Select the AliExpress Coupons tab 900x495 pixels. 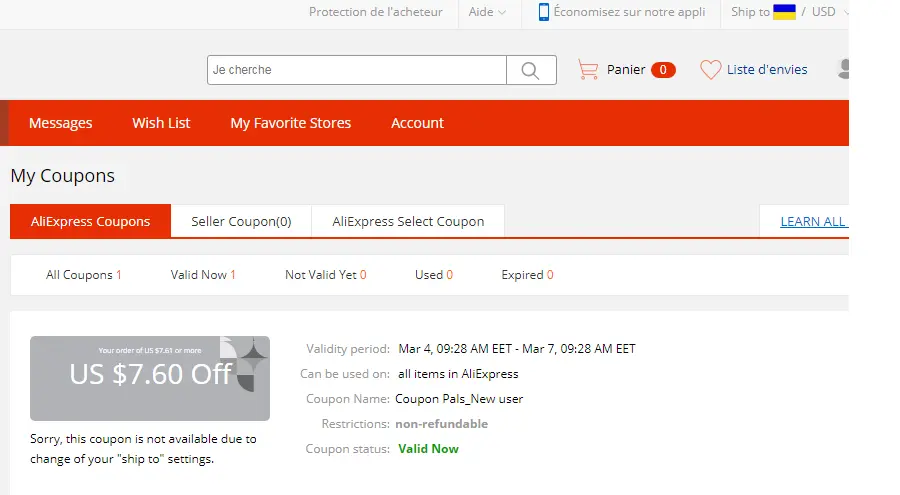pos(90,221)
